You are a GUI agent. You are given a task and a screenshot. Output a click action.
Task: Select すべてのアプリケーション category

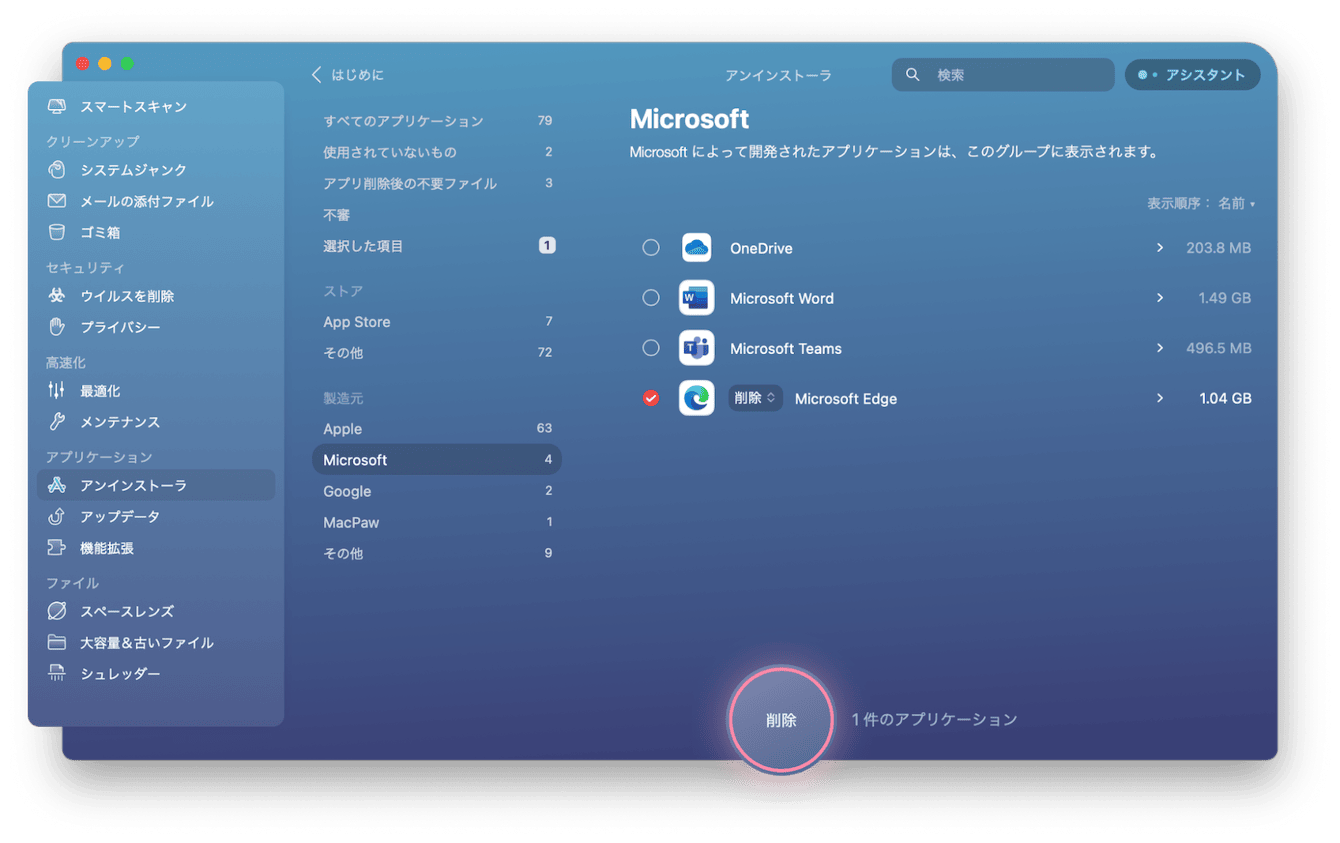pyautogui.click(x=437, y=121)
